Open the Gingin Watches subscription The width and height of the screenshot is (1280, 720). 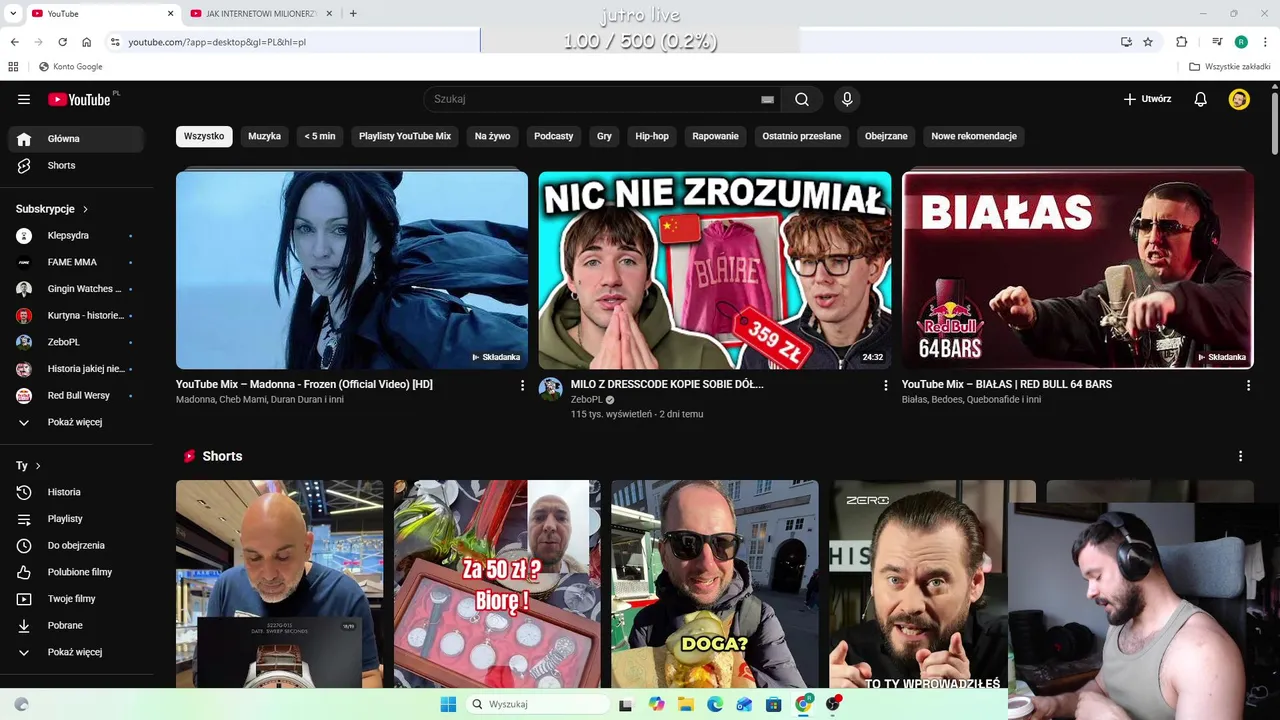tap(77, 289)
